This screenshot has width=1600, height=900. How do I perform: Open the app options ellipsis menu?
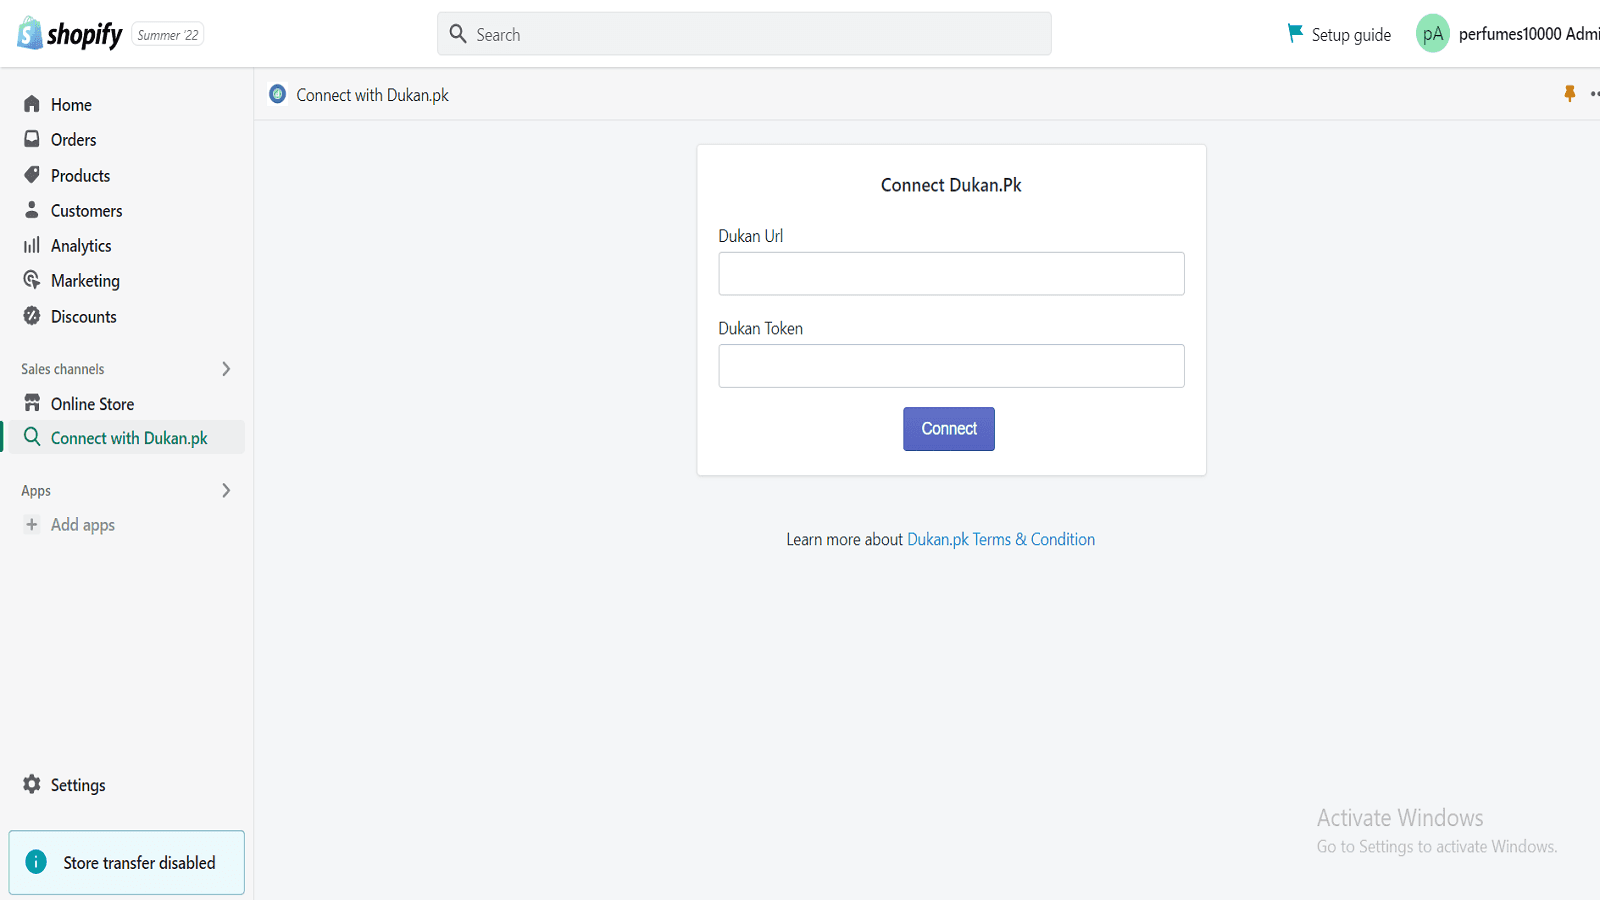[x=1594, y=94]
